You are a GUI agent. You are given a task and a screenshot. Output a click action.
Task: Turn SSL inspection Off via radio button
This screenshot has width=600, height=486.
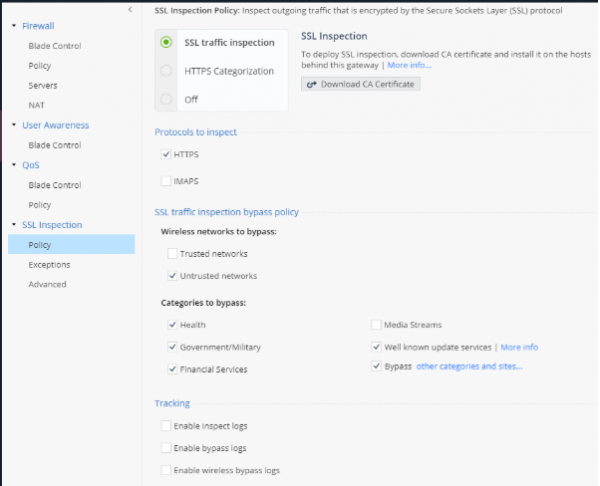point(166,99)
